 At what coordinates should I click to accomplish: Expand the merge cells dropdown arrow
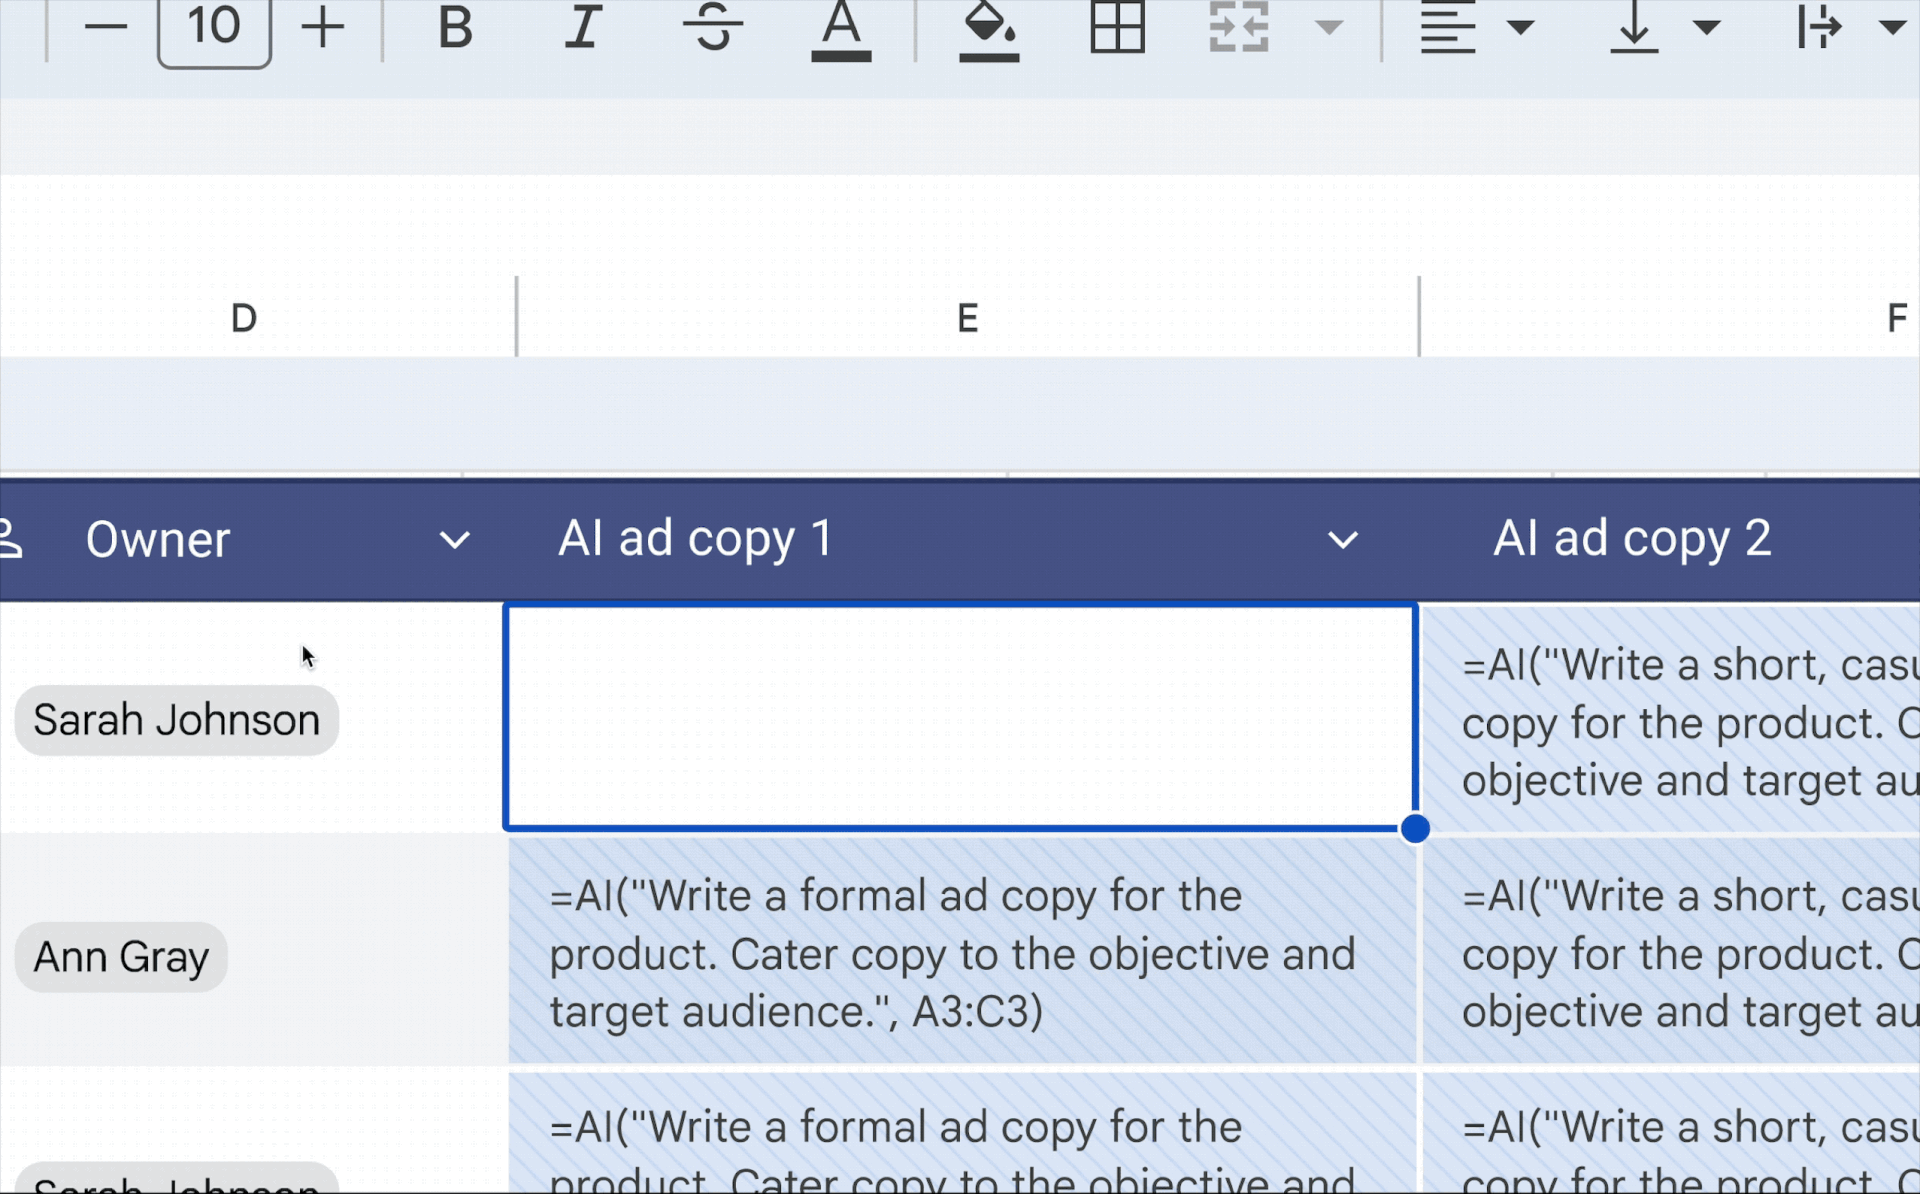click(1328, 27)
